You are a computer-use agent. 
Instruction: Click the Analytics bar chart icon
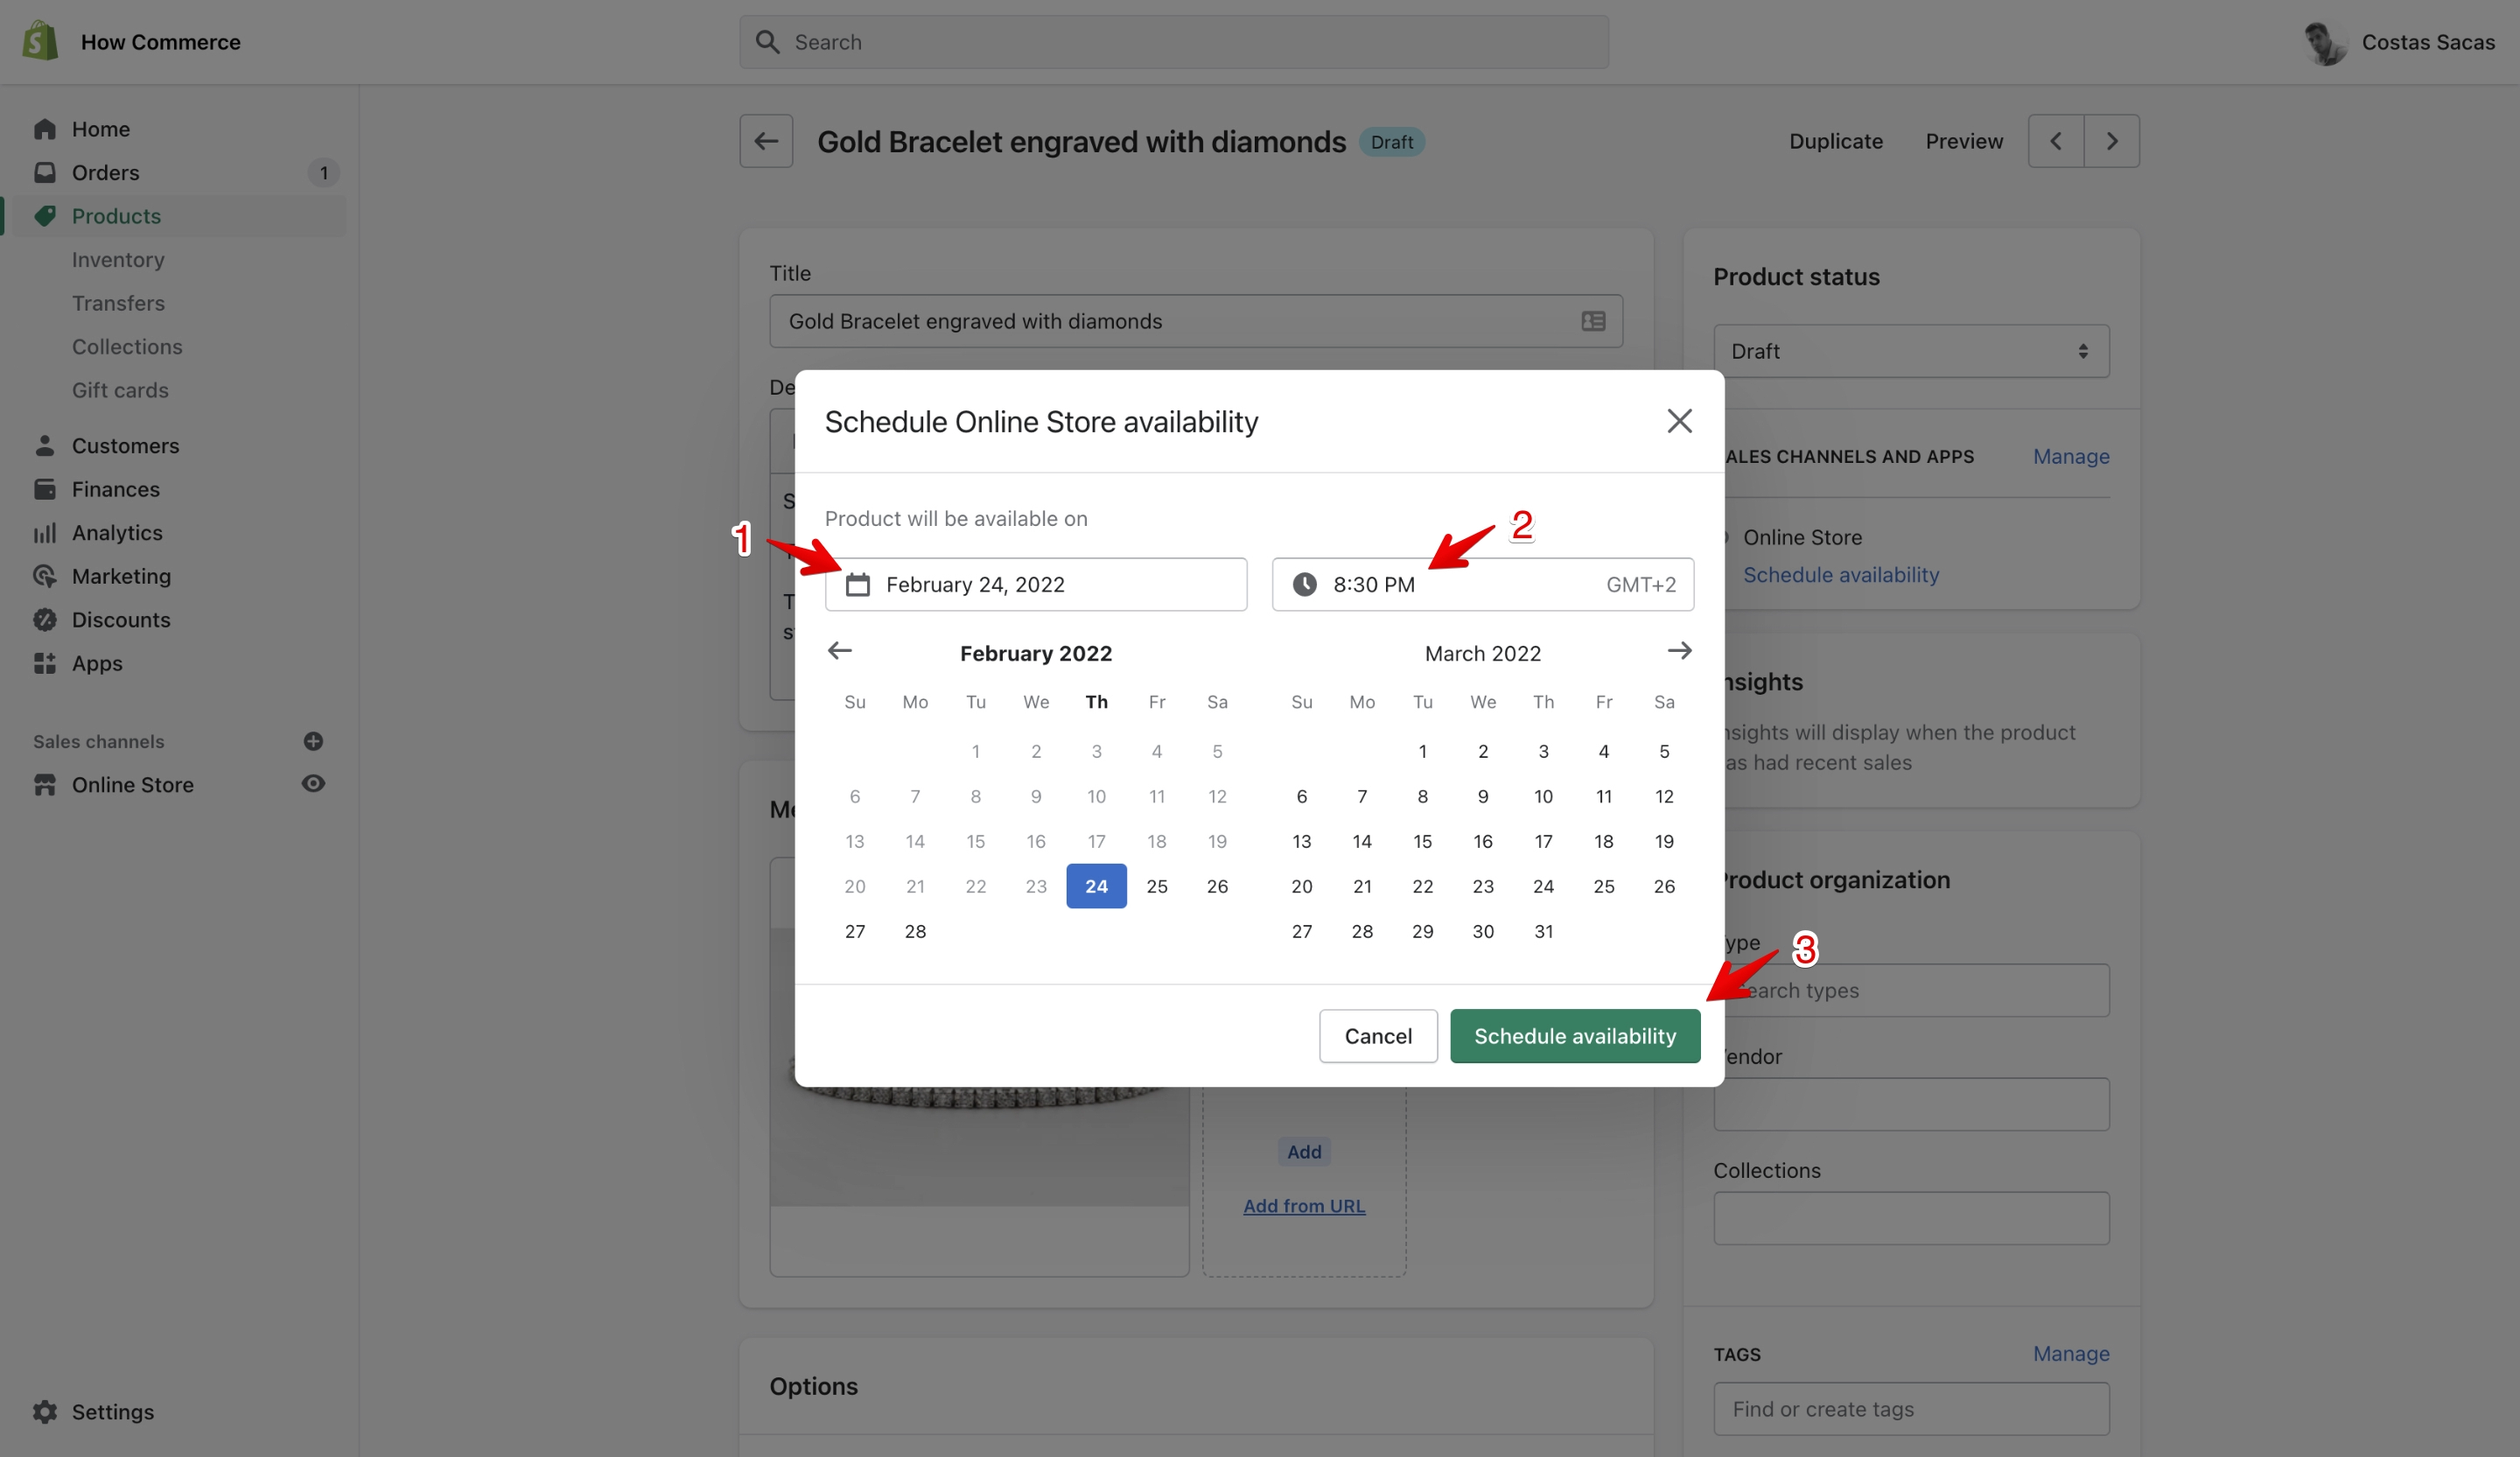45,532
